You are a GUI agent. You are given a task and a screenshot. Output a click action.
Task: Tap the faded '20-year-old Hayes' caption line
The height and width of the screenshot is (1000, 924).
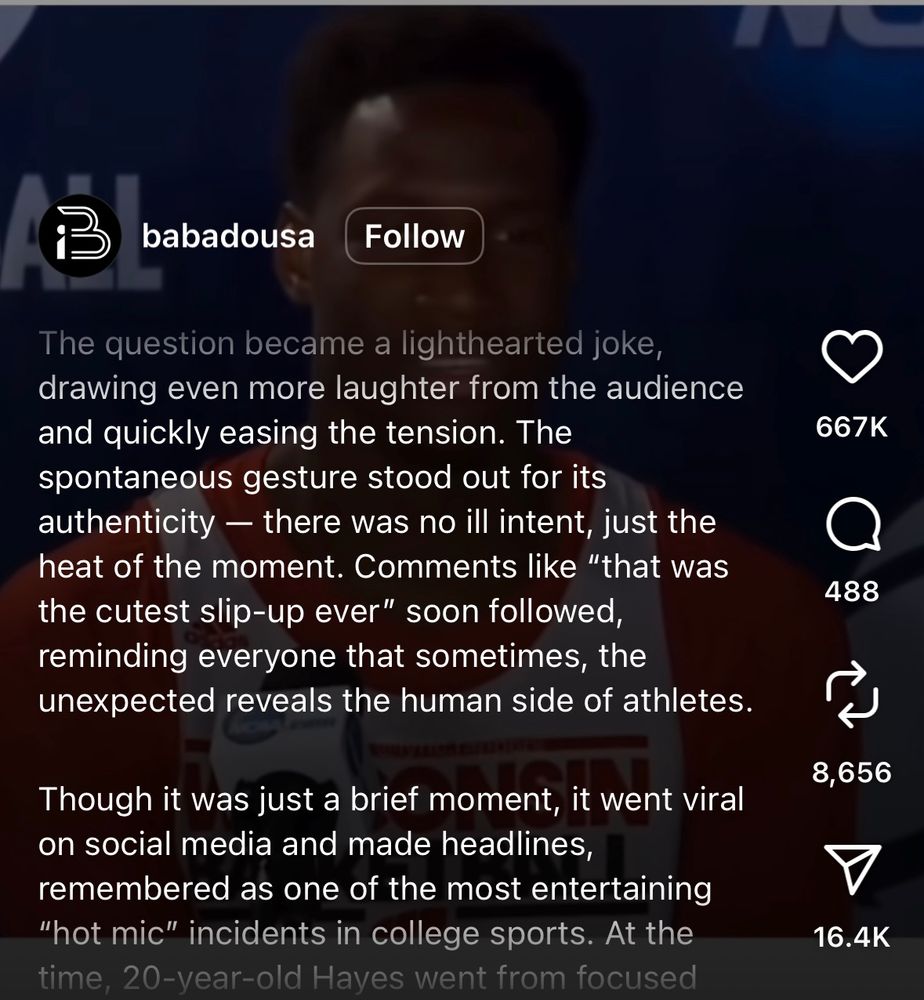click(367, 978)
